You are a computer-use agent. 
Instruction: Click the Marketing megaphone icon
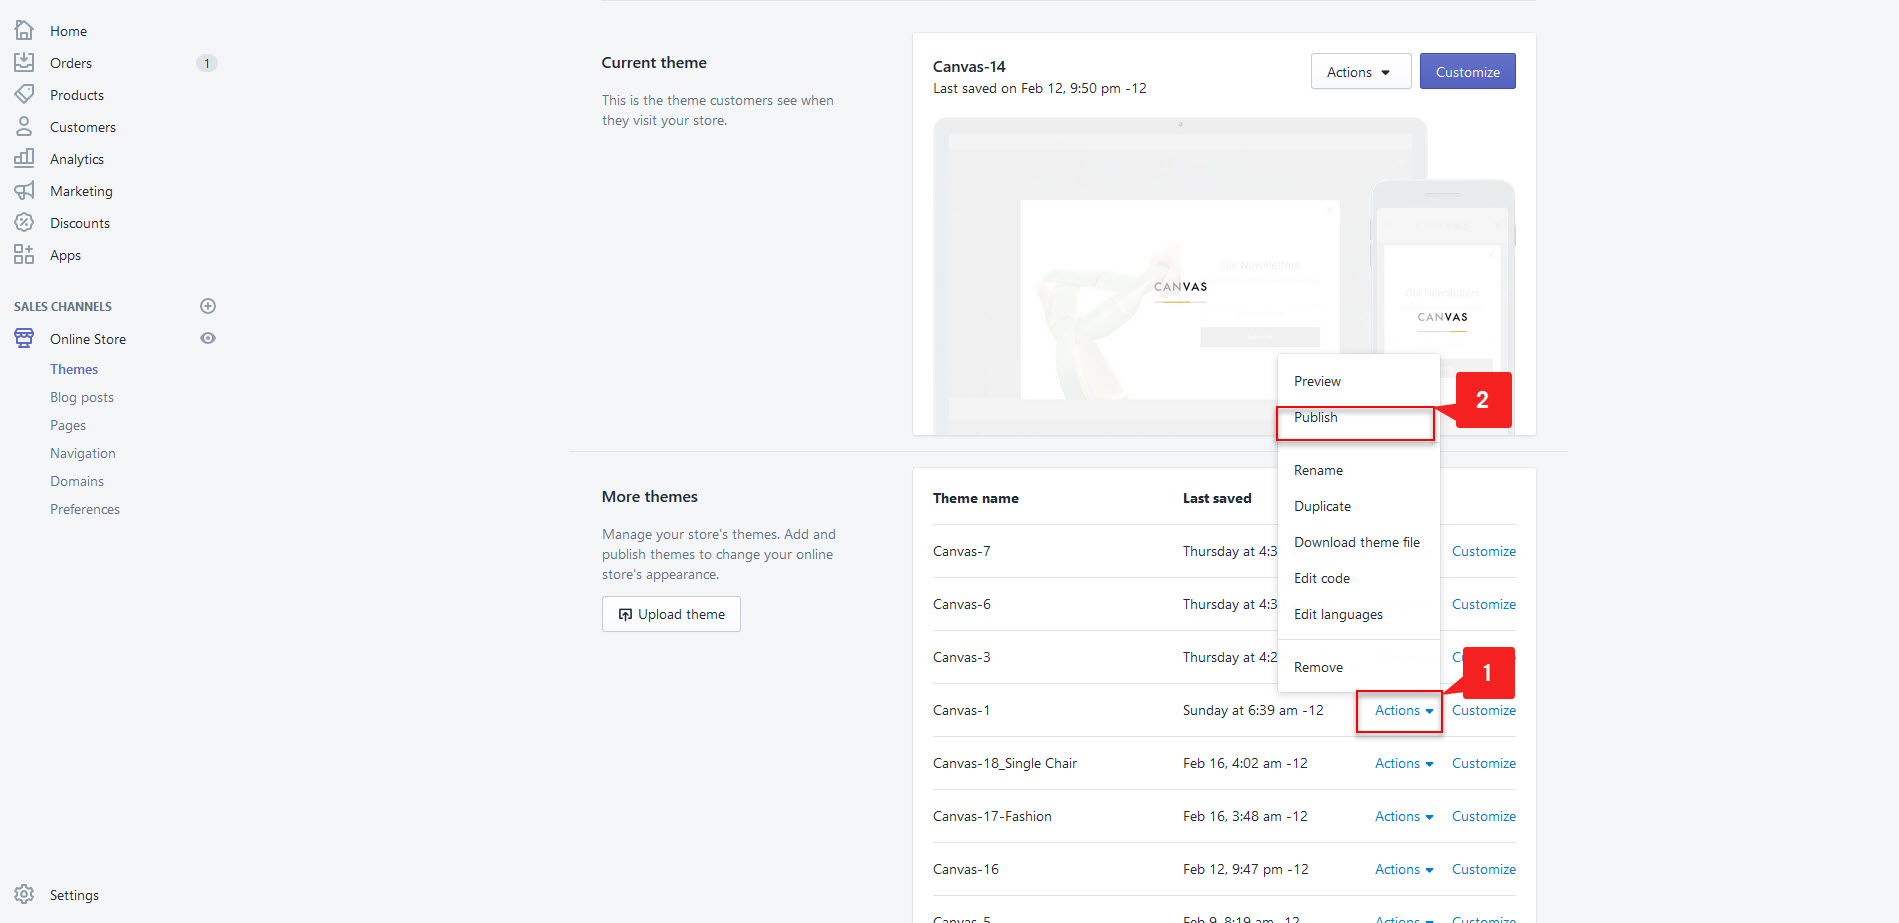pyautogui.click(x=24, y=191)
